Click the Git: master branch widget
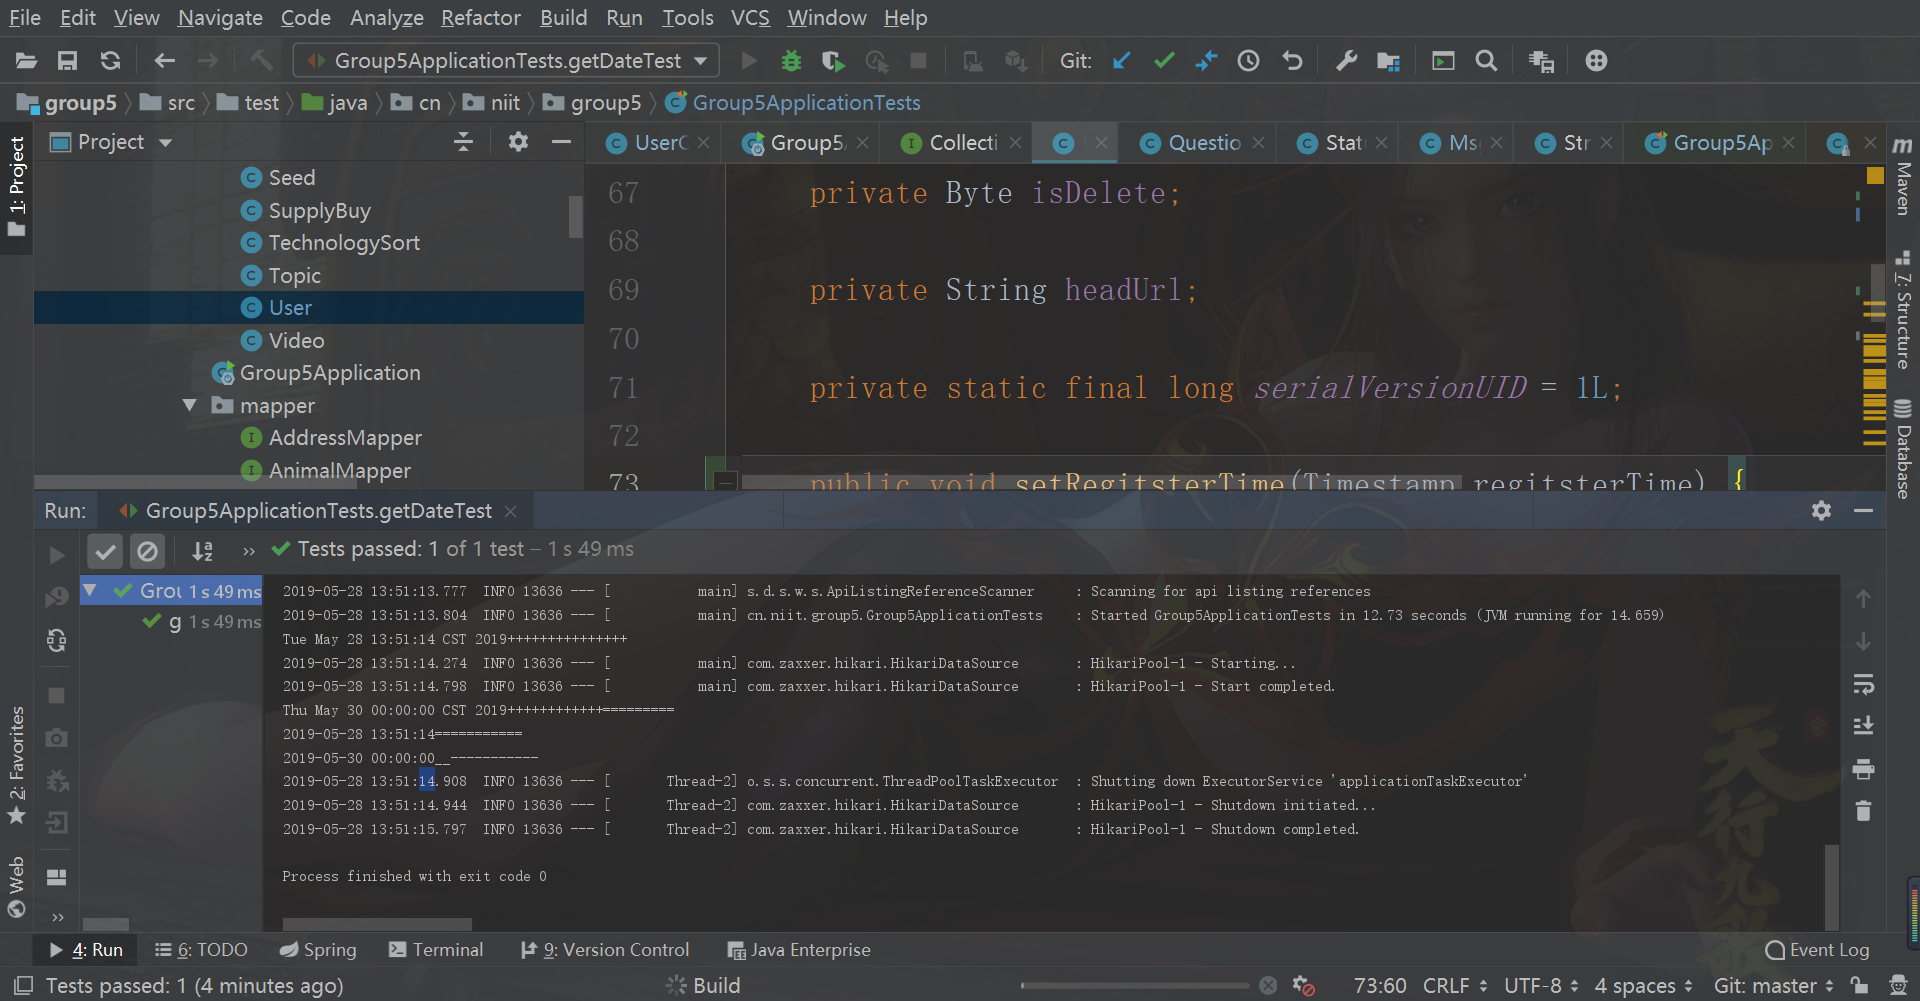This screenshot has height=1001, width=1920. pyautogui.click(x=1774, y=986)
